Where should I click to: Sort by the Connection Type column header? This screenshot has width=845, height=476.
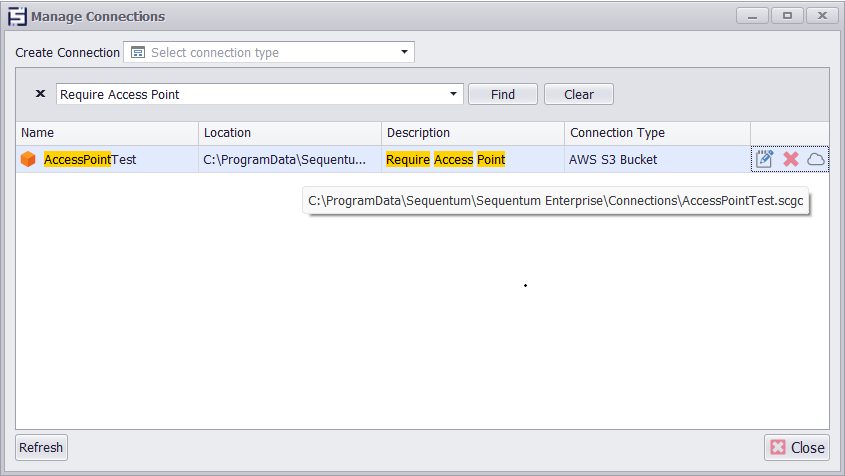(x=657, y=133)
